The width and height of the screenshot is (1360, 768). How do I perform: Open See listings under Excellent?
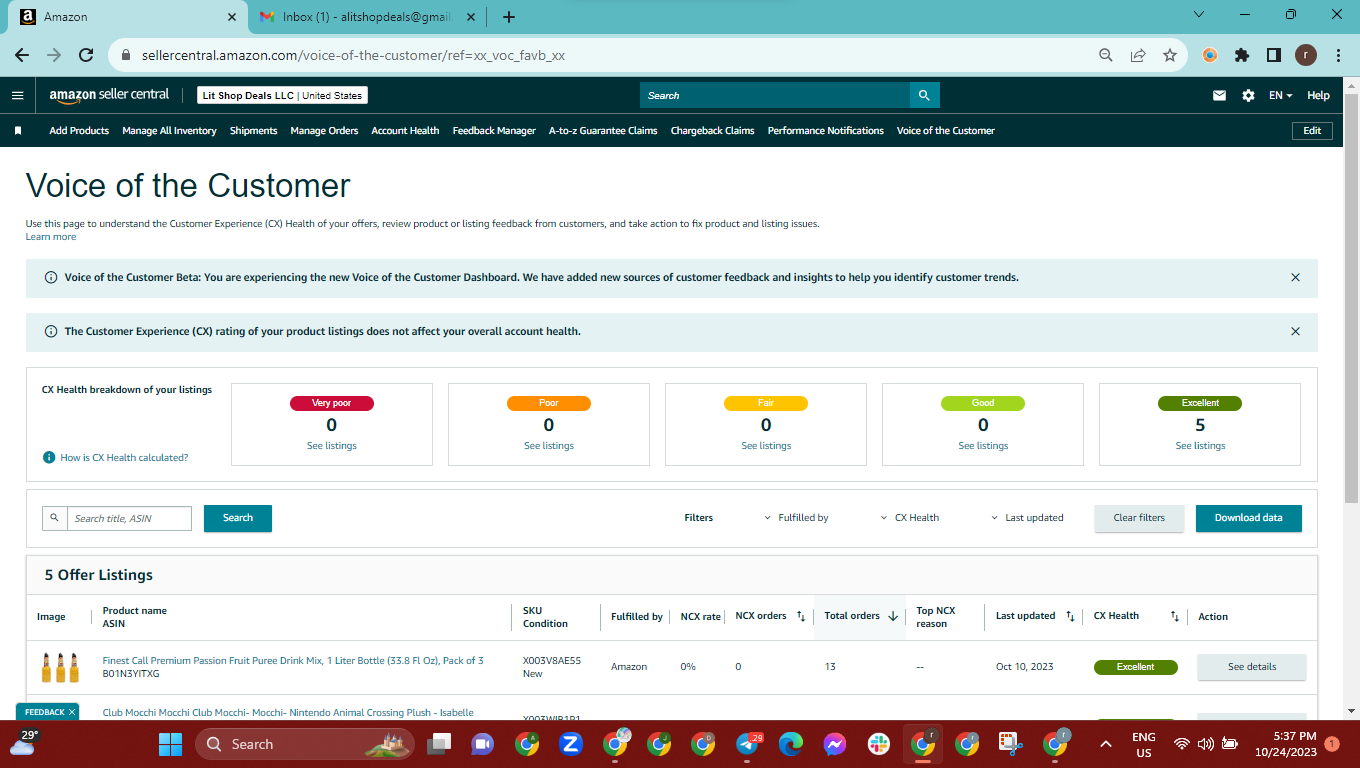pos(1200,446)
